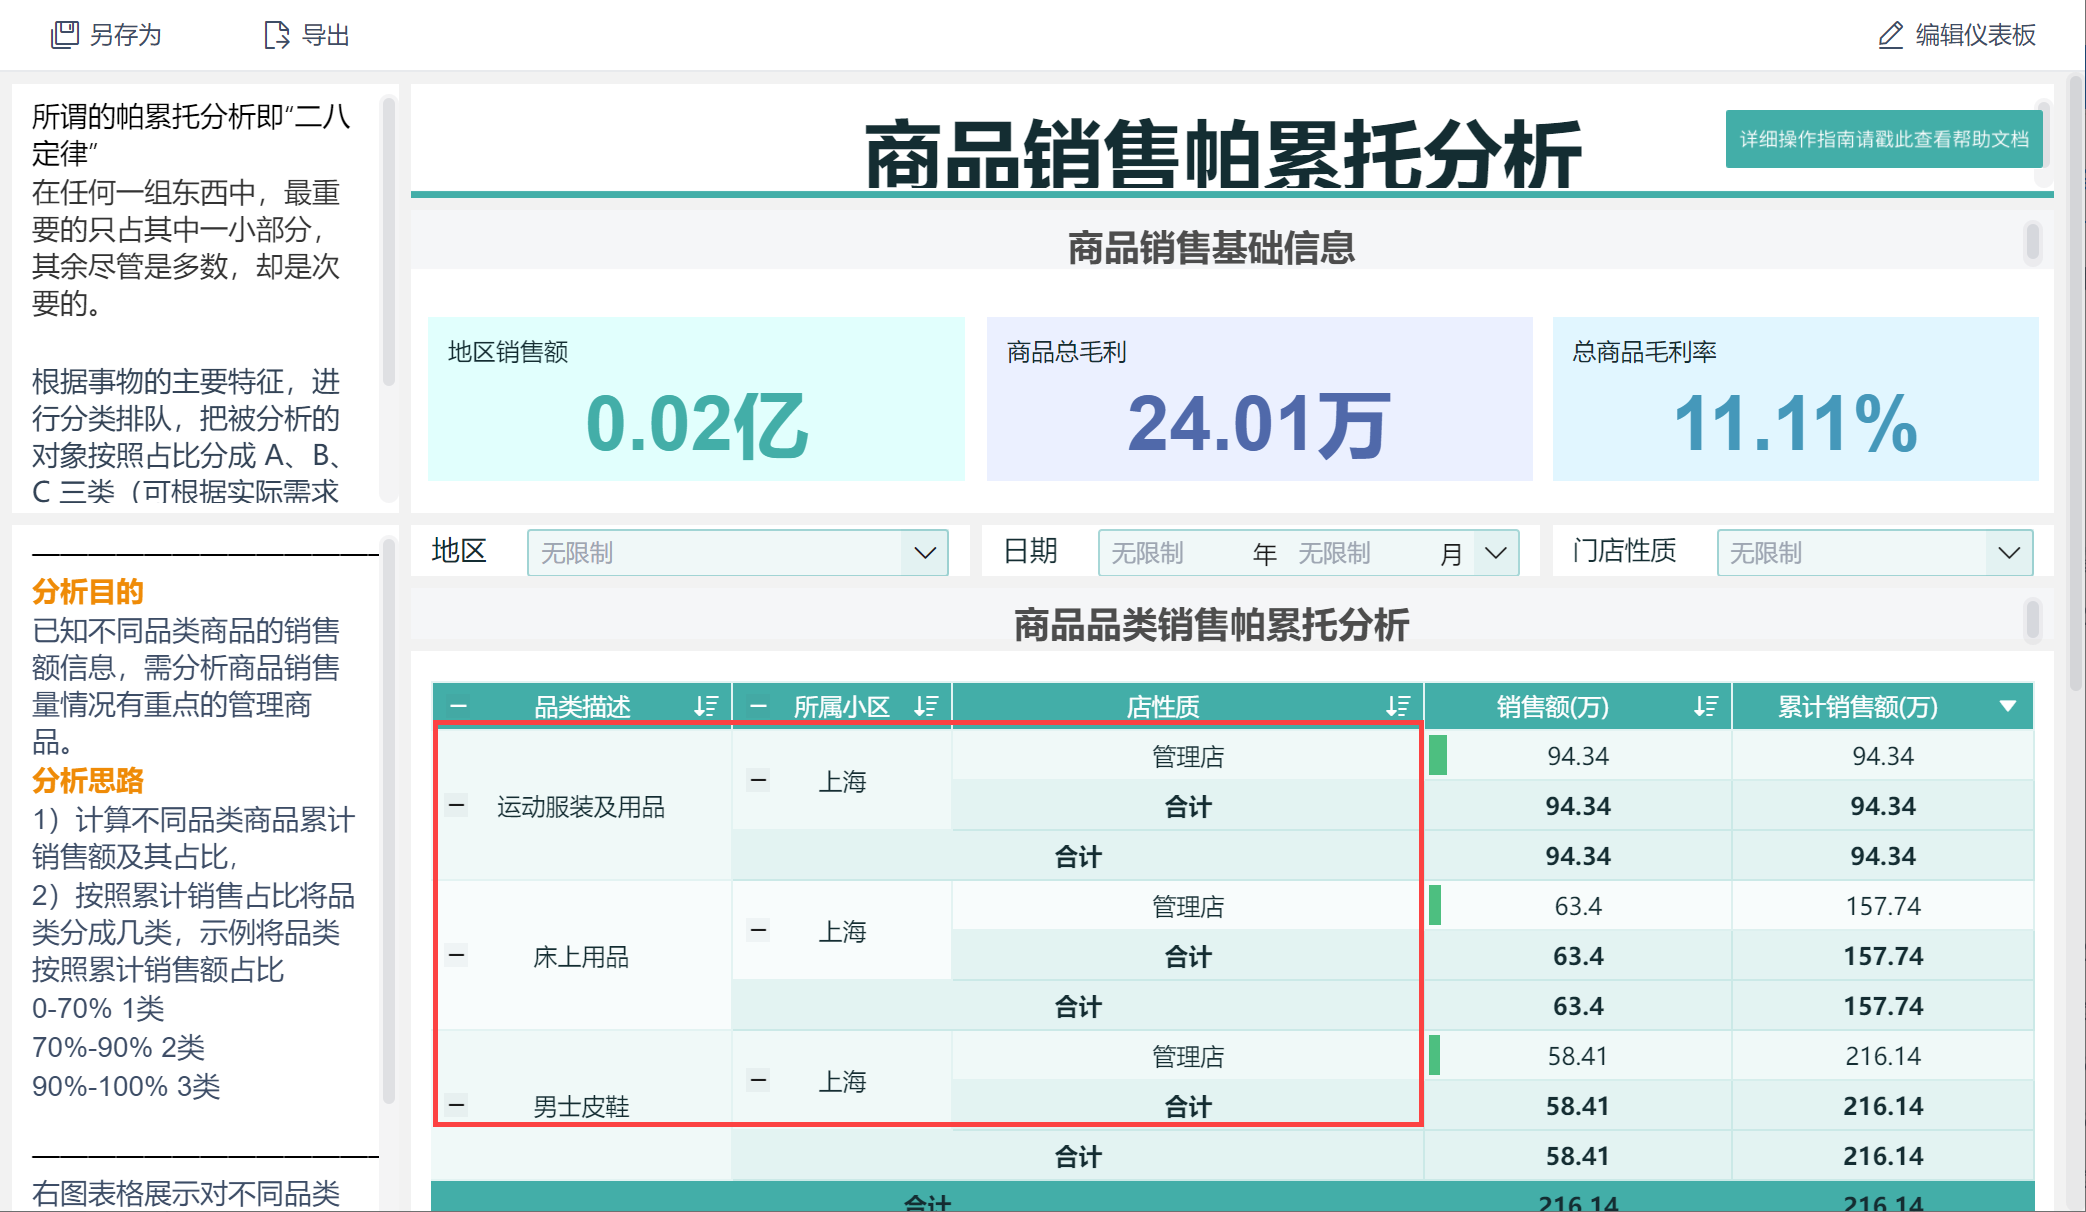
Task: Click the Save As (另存为) icon
Action: 65,35
